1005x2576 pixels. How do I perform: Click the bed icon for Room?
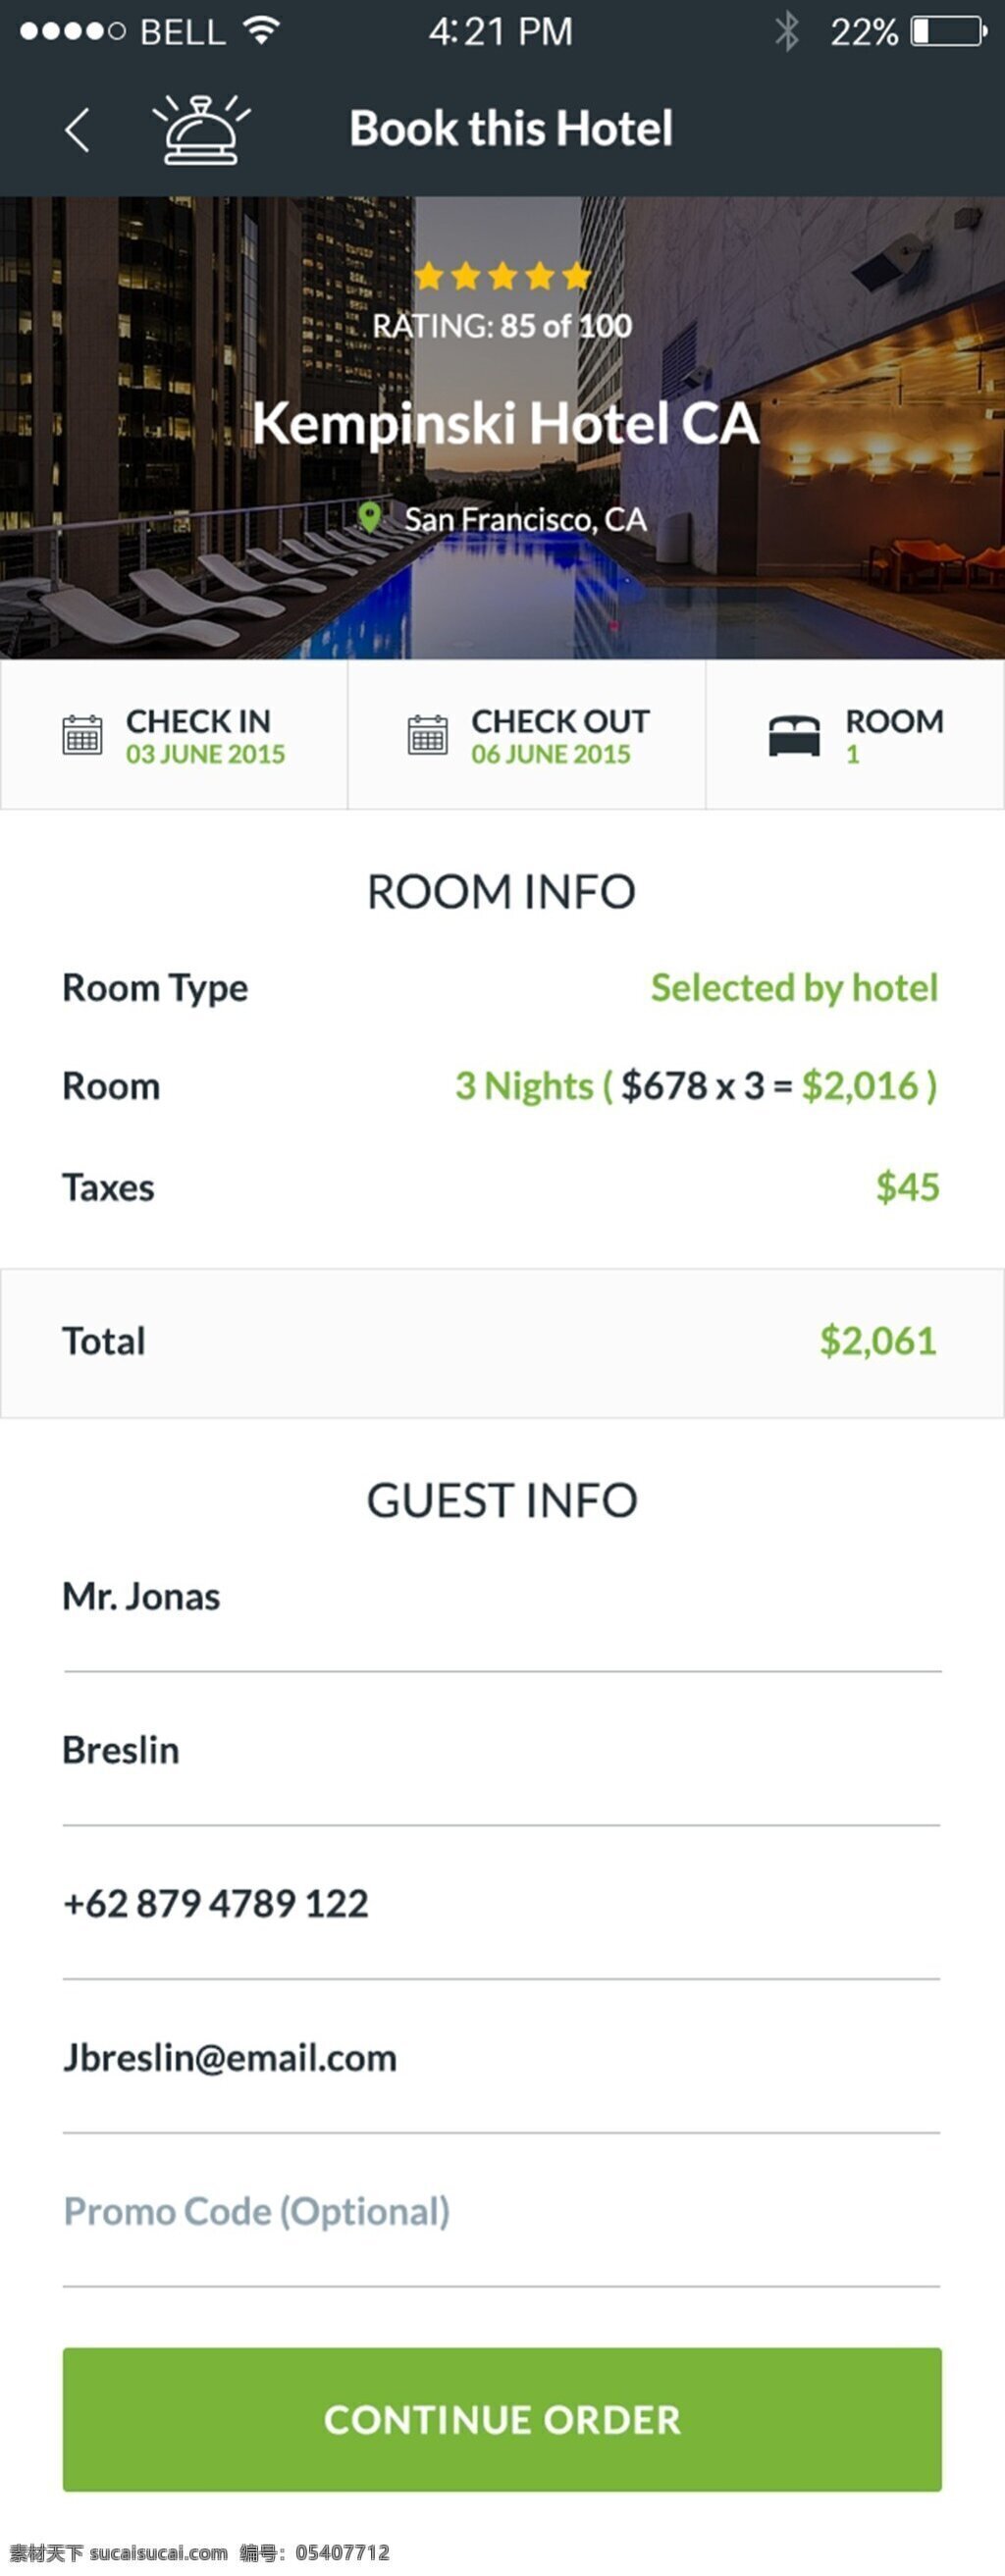coord(794,736)
